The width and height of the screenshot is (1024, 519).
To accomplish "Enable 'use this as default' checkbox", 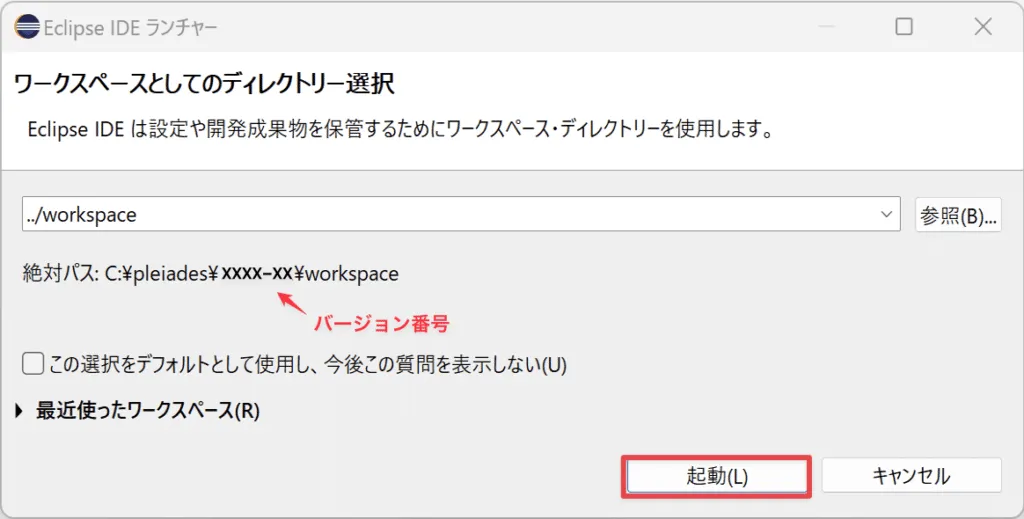I will [33, 364].
